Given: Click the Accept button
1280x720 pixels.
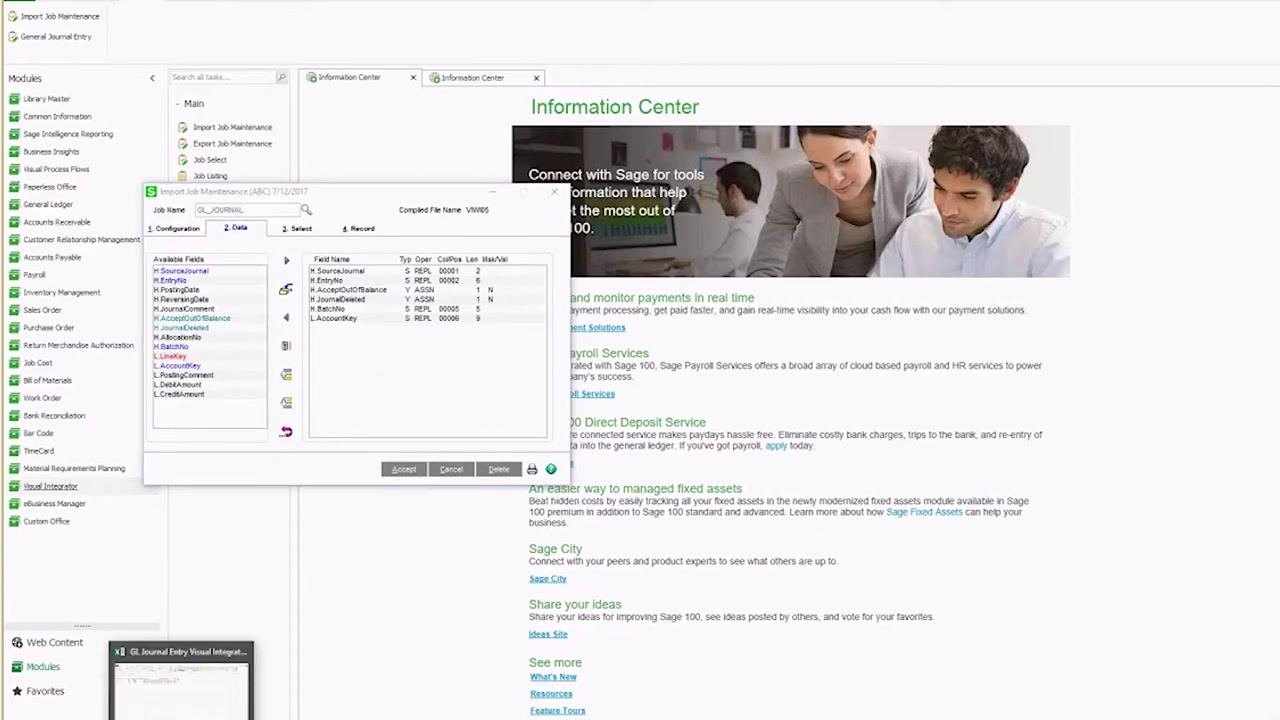Looking at the screenshot, I should (x=404, y=469).
